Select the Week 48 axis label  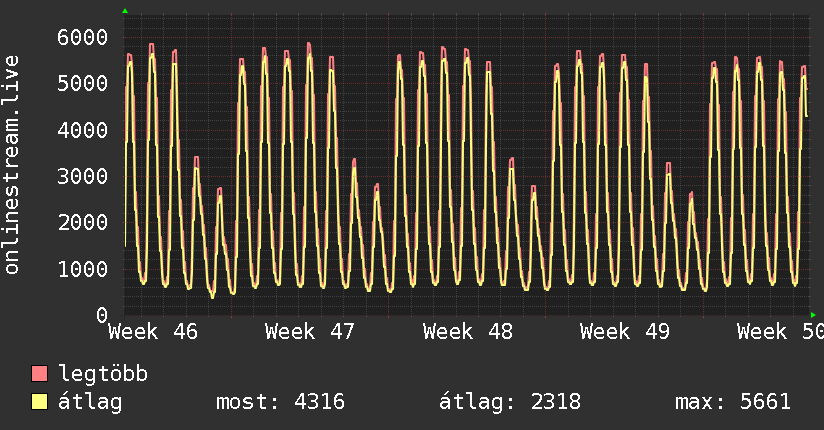pyautogui.click(x=467, y=332)
